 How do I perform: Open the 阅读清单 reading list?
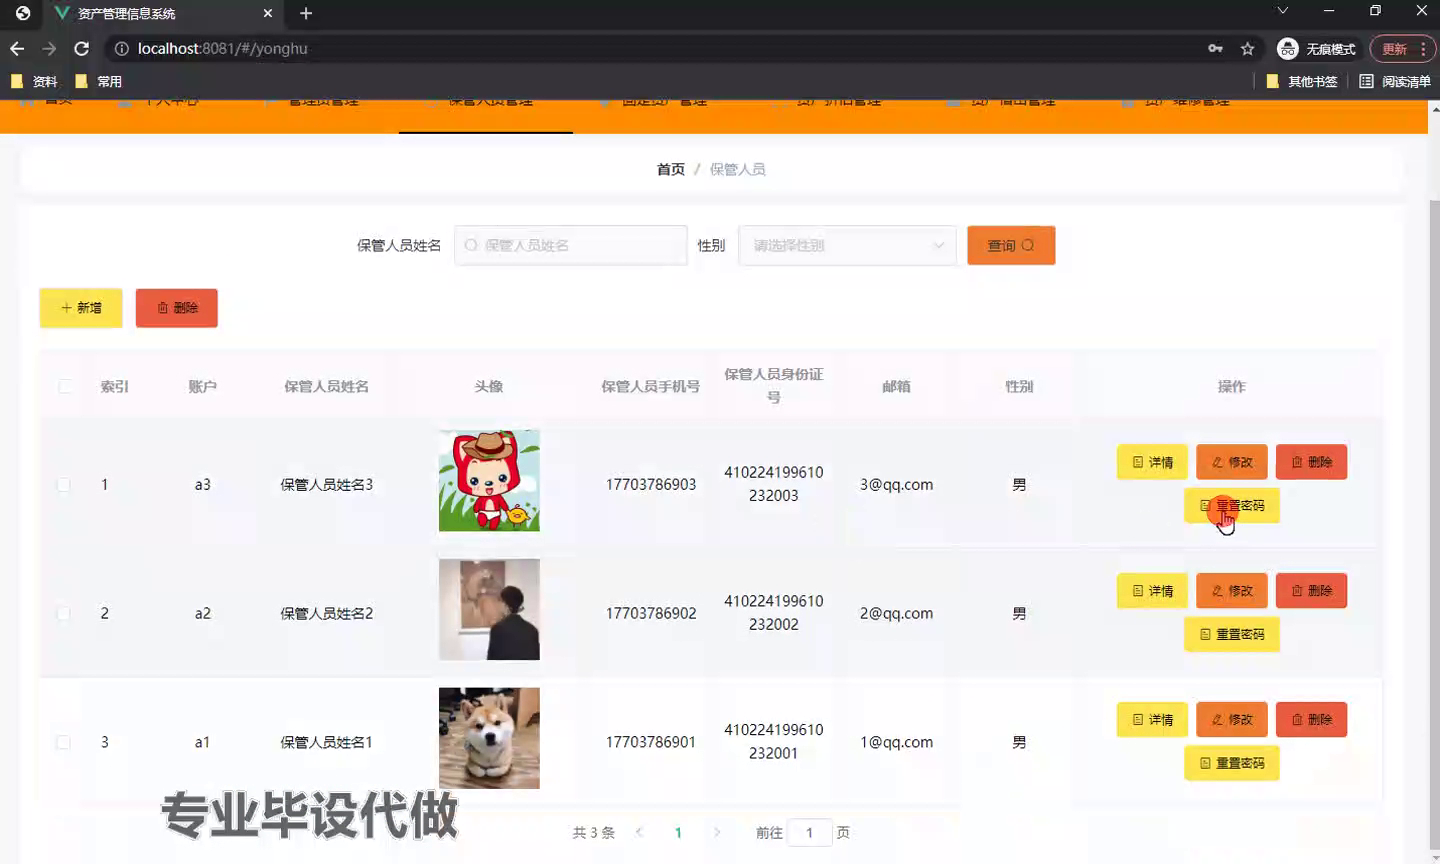point(1394,81)
